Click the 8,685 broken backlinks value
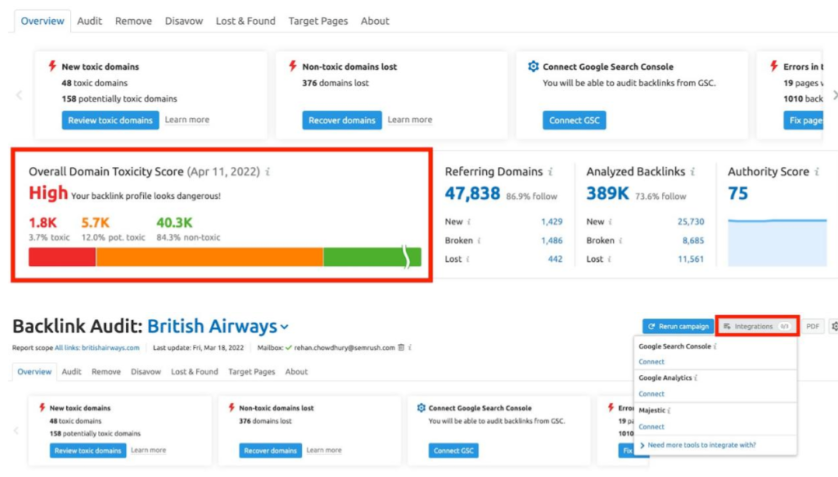The height and width of the screenshot is (477, 838). pos(693,240)
